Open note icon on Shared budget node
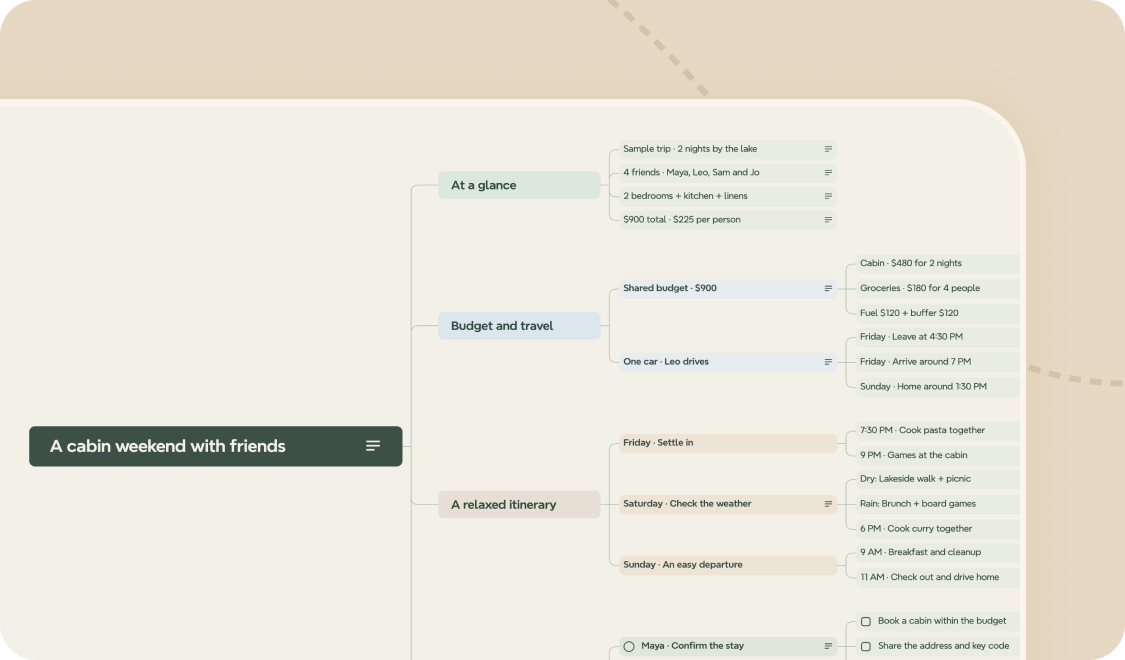1125x660 pixels. [828, 288]
